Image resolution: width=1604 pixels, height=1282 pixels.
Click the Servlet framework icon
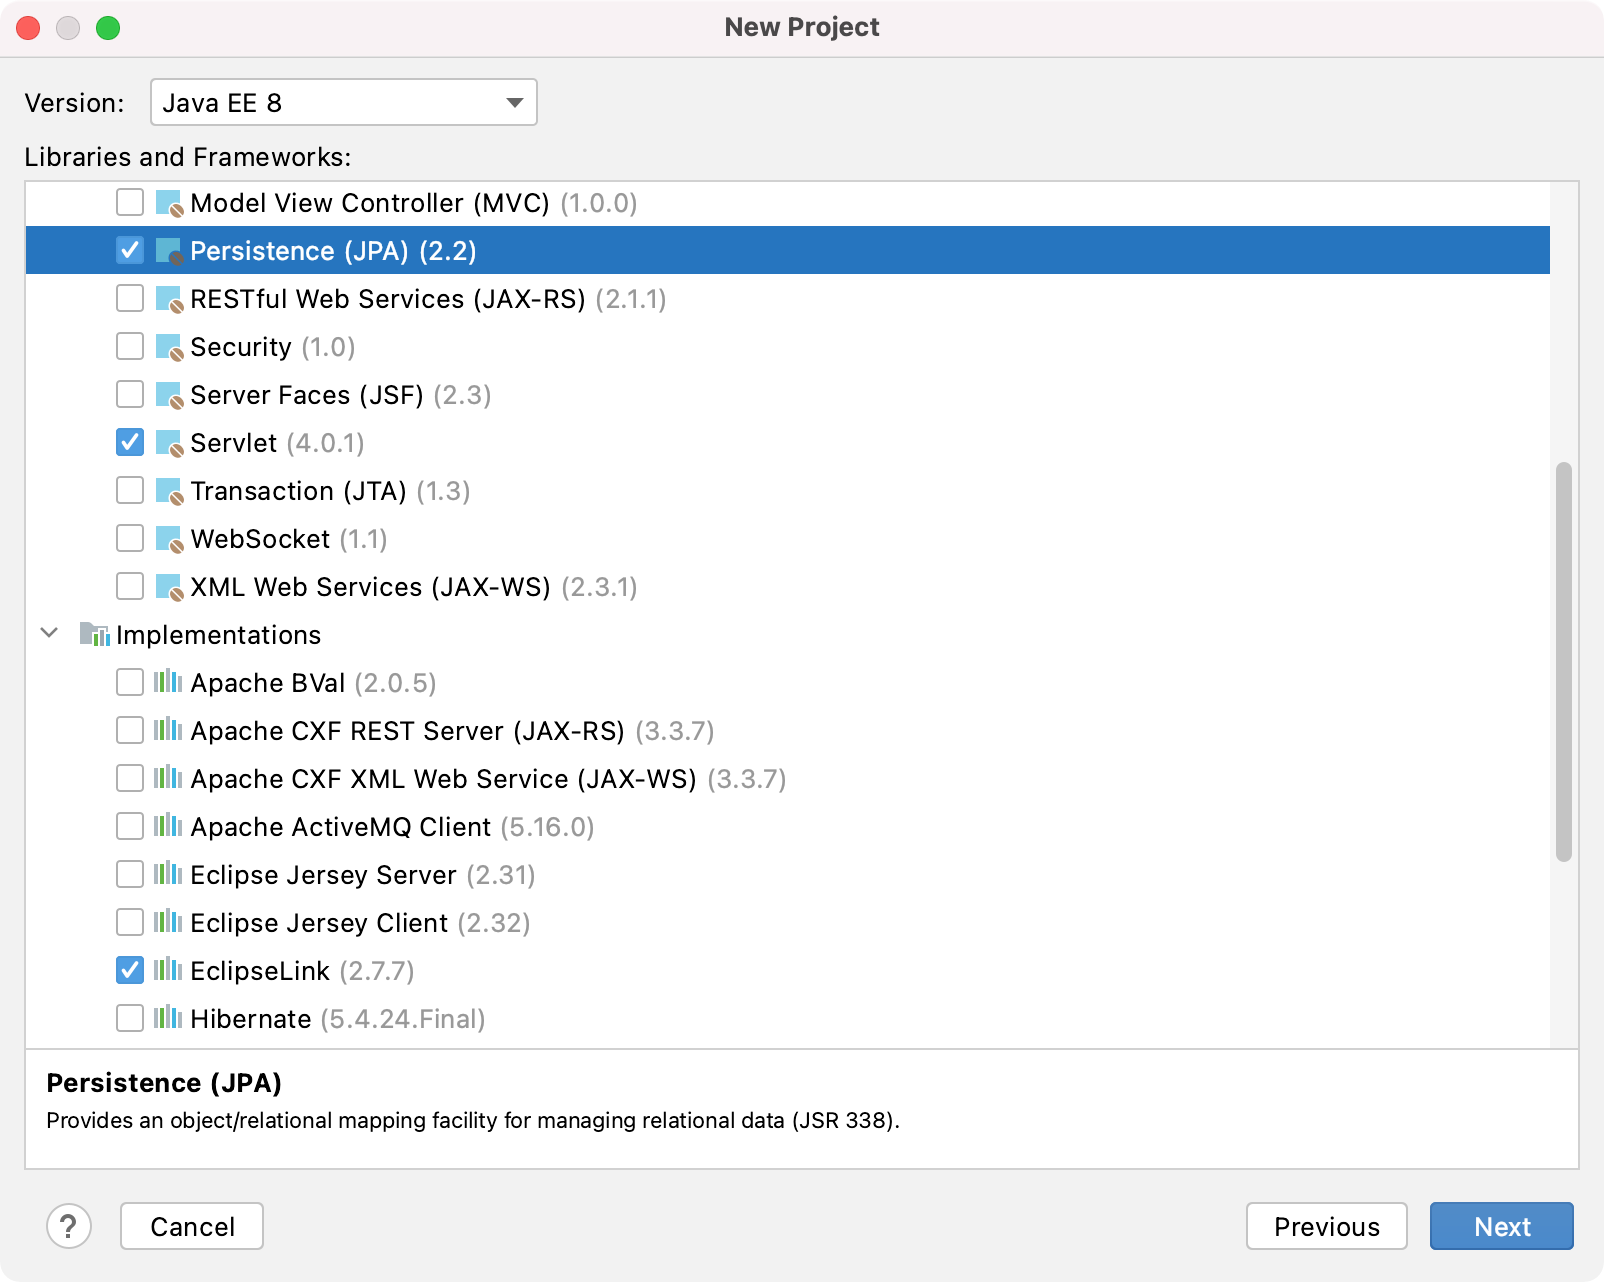point(168,443)
